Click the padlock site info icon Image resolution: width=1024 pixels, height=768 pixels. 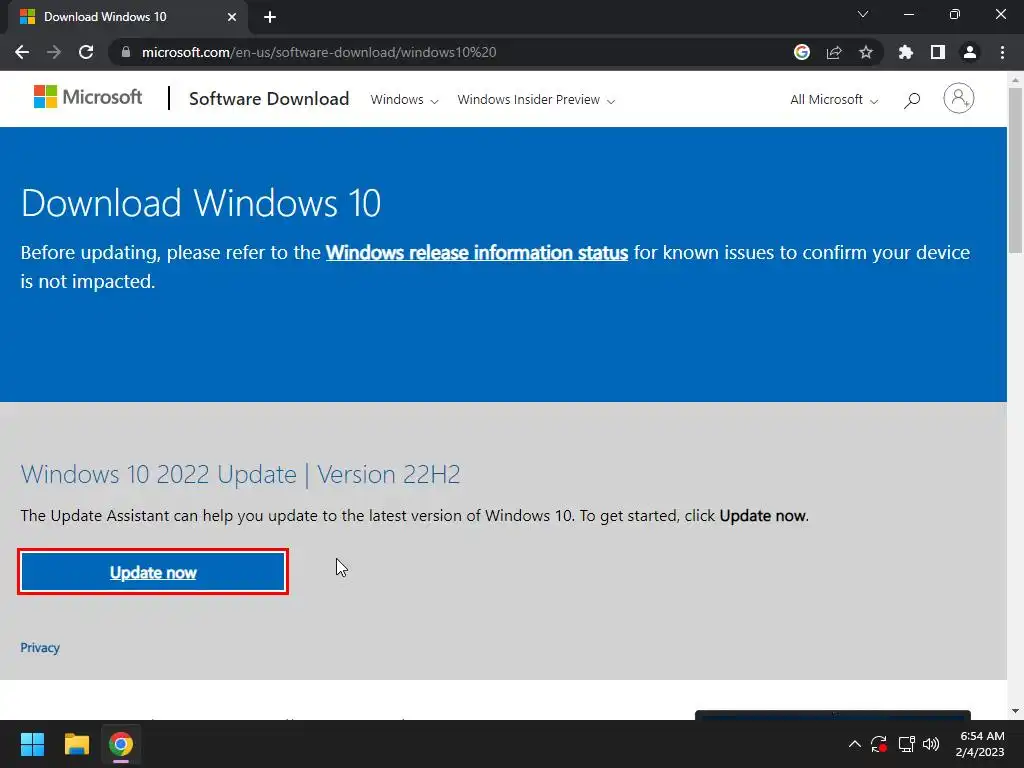tap(126, 52)
